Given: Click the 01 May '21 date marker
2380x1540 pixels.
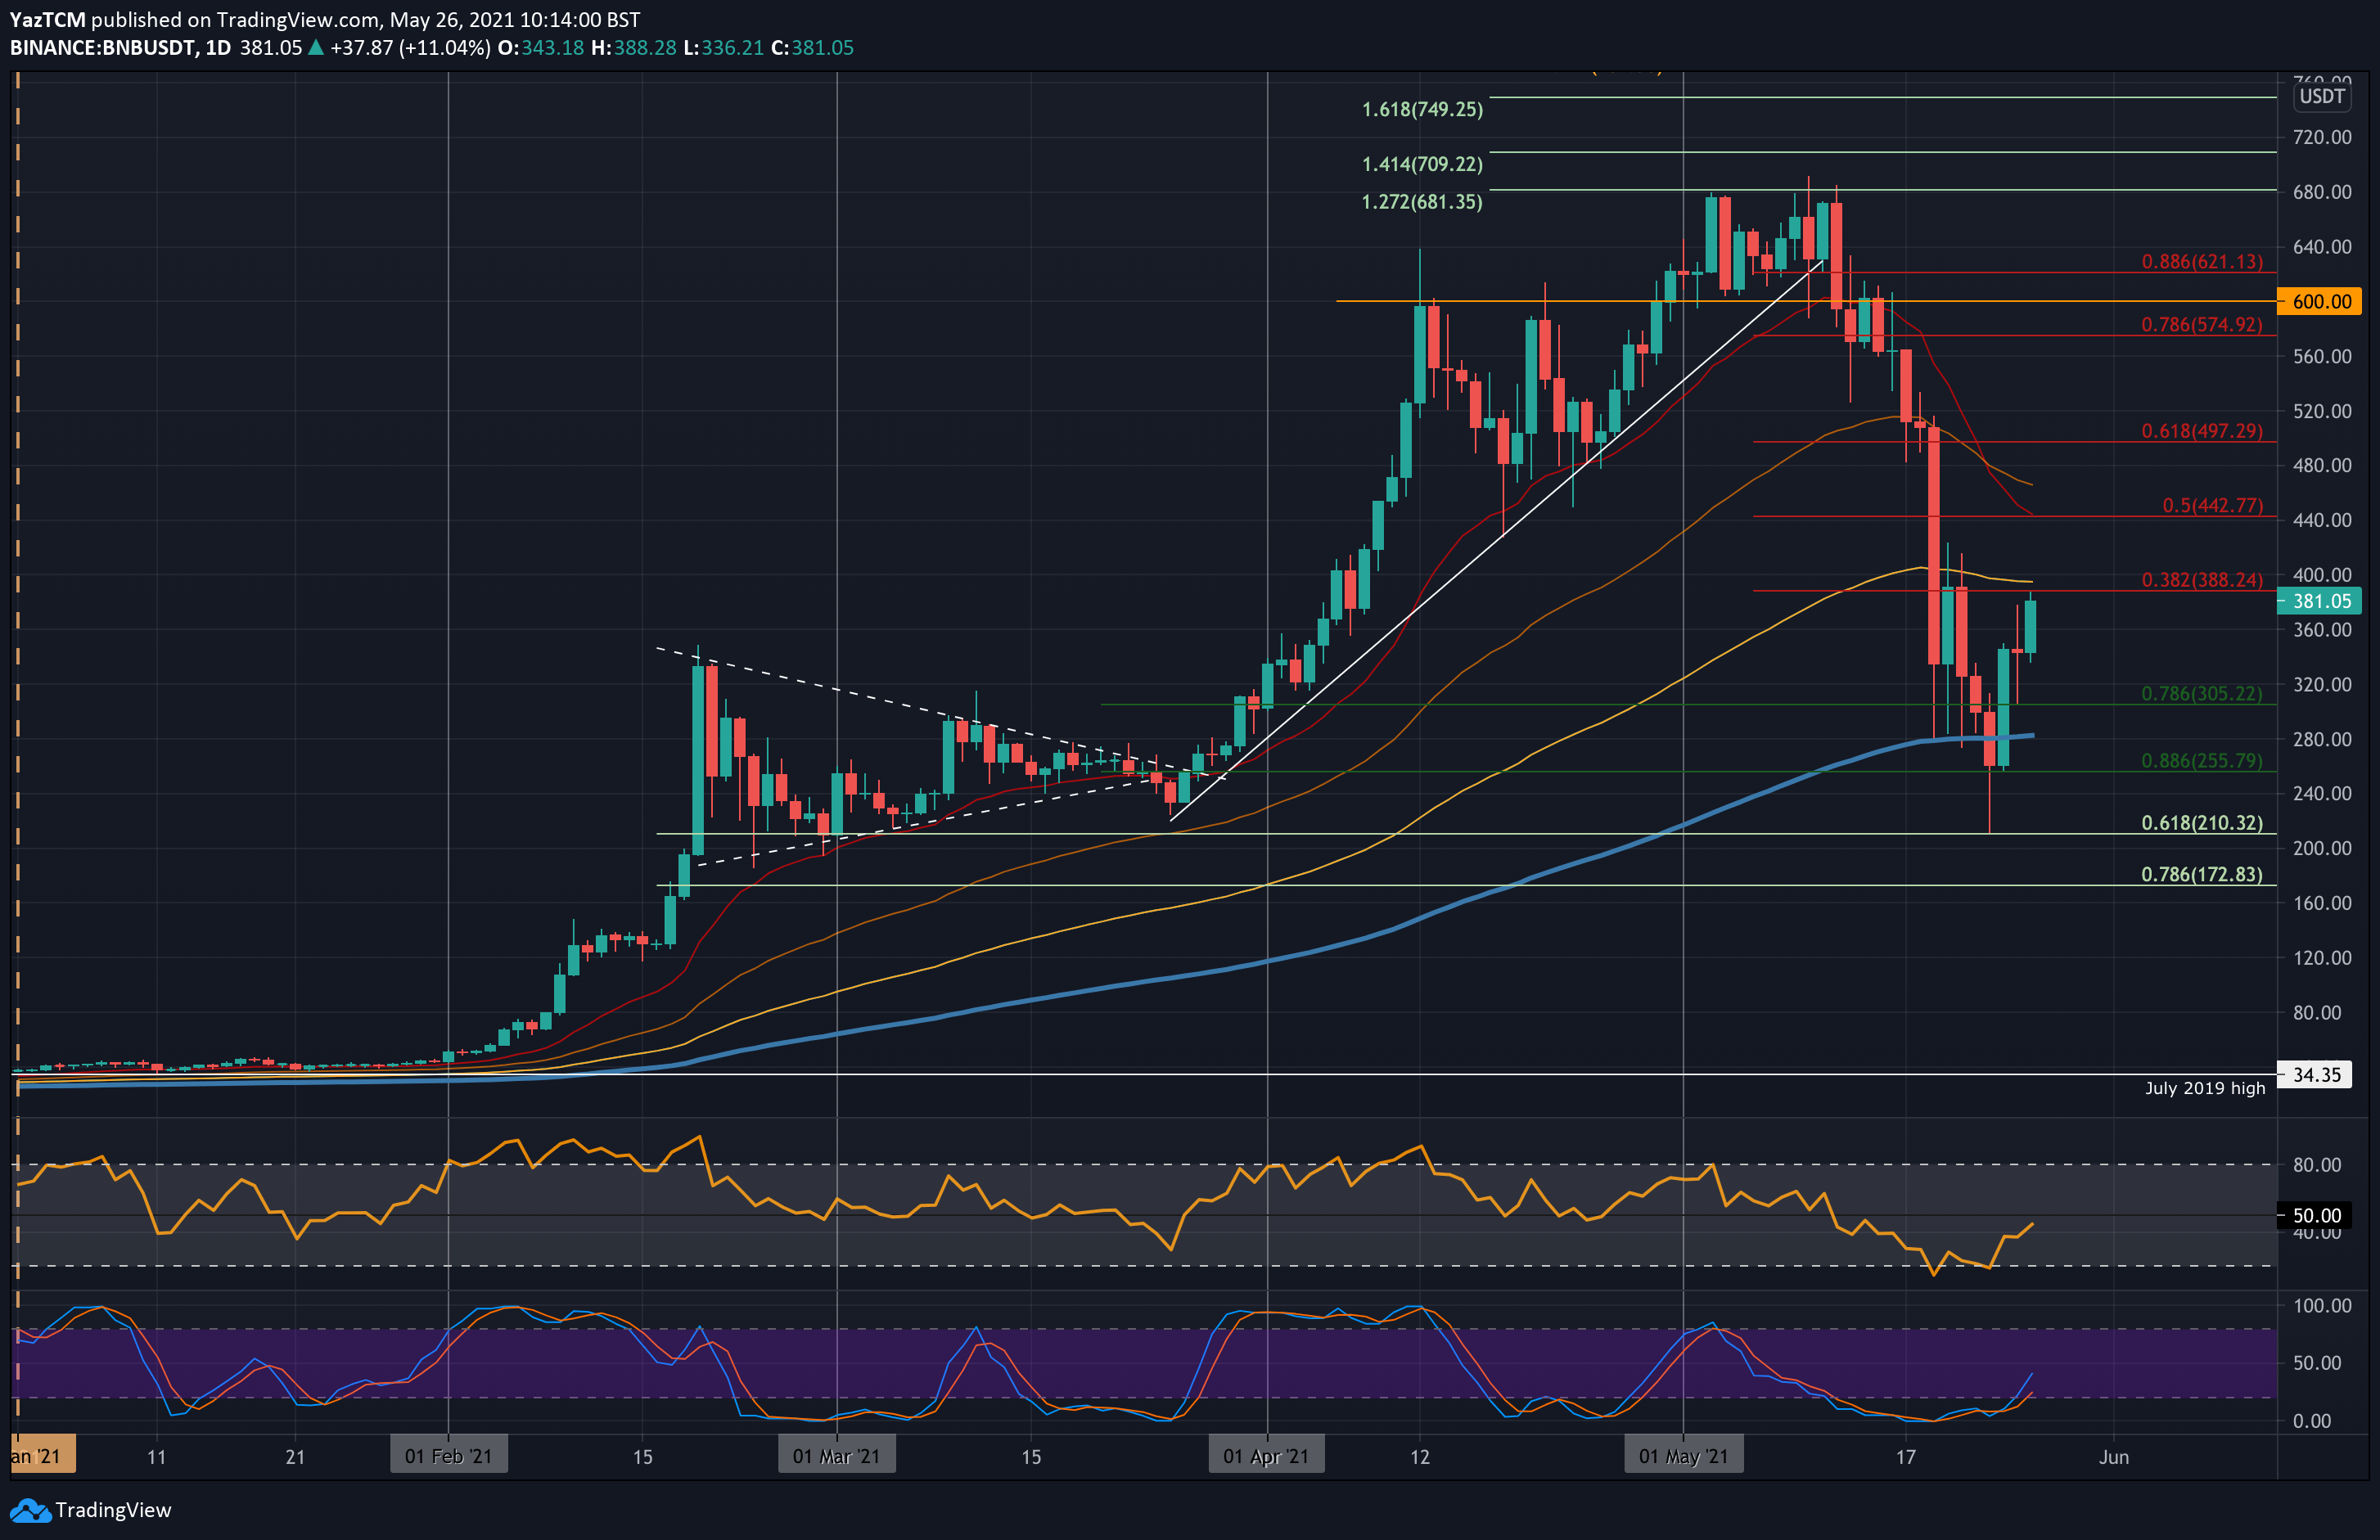Looking at the screenshot, I should pos(1684,1456).
